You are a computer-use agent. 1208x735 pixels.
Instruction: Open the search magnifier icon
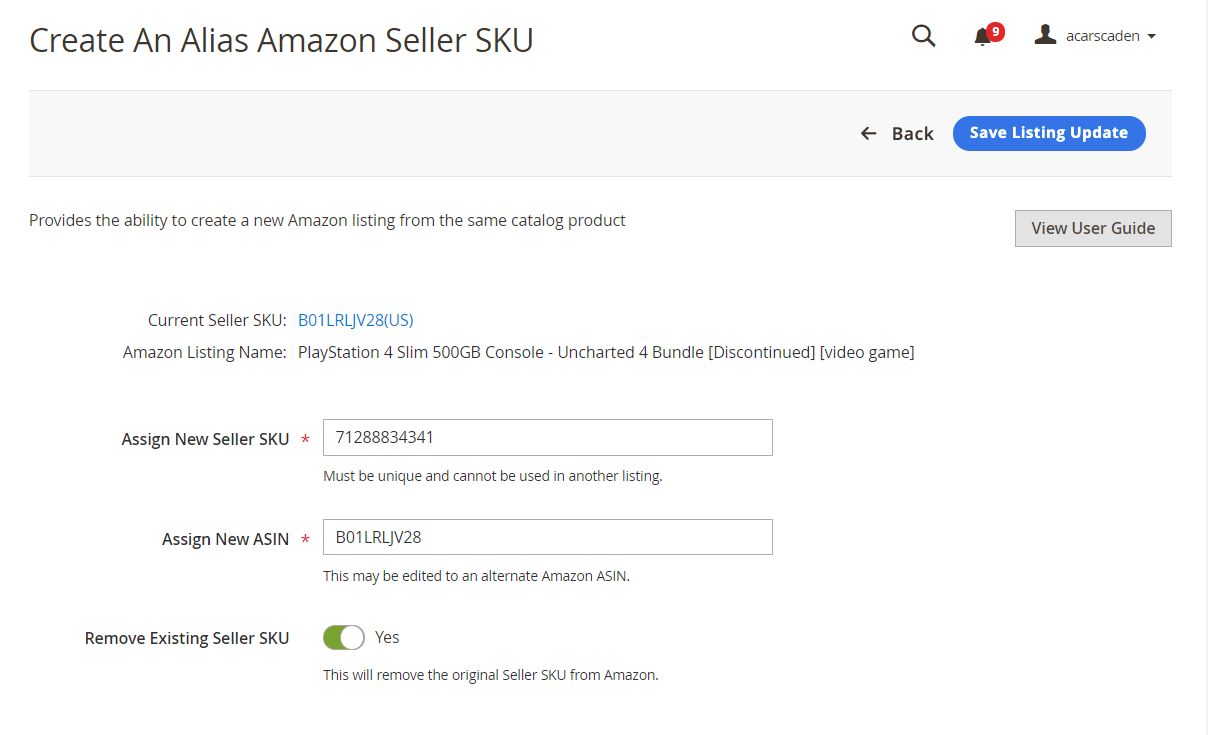[x=924, y=36]
